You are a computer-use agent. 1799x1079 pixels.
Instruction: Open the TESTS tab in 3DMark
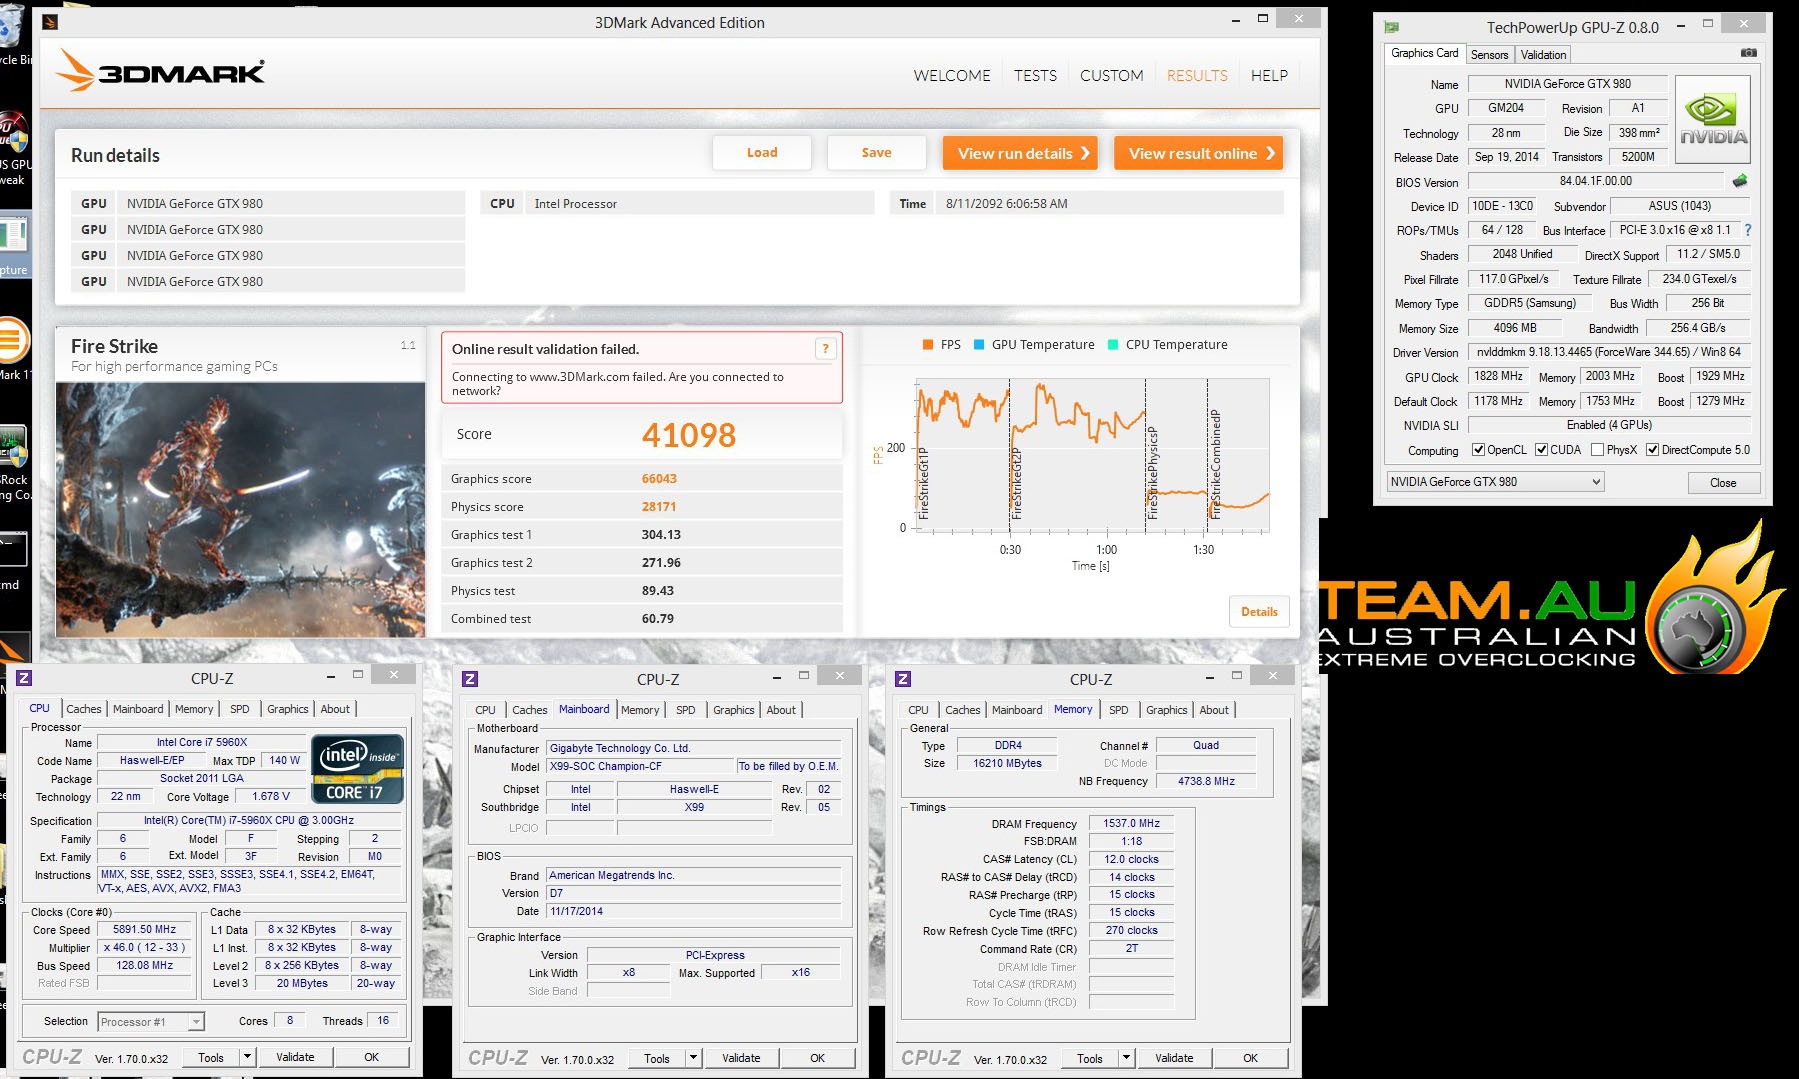(1035, 75)
